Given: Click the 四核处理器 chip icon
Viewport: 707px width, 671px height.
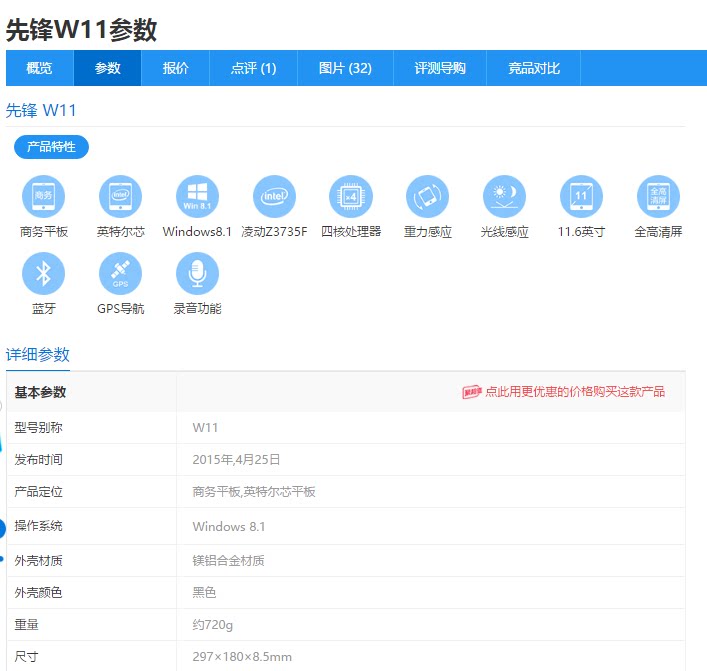Looking at the screenshot, I should coord(351,197).
